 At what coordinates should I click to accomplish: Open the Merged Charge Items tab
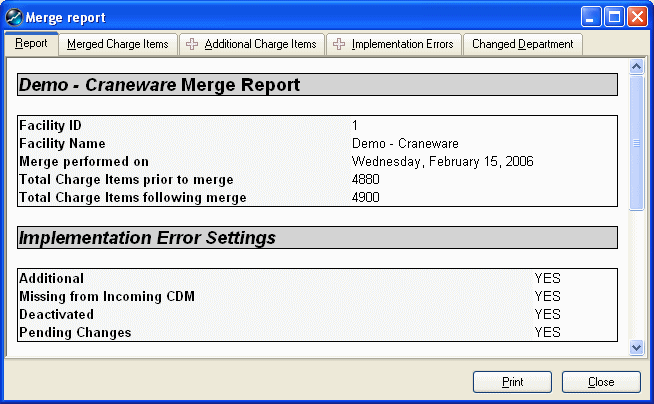point(118,44)
